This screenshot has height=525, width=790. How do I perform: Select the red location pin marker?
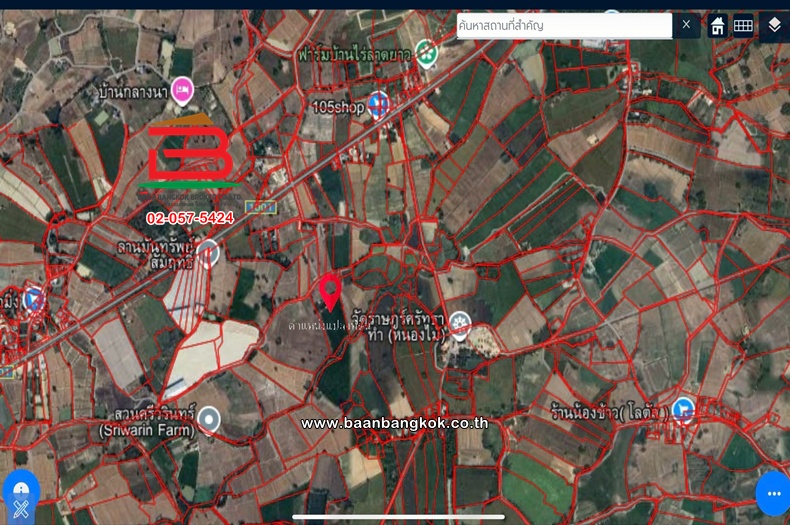330,291
